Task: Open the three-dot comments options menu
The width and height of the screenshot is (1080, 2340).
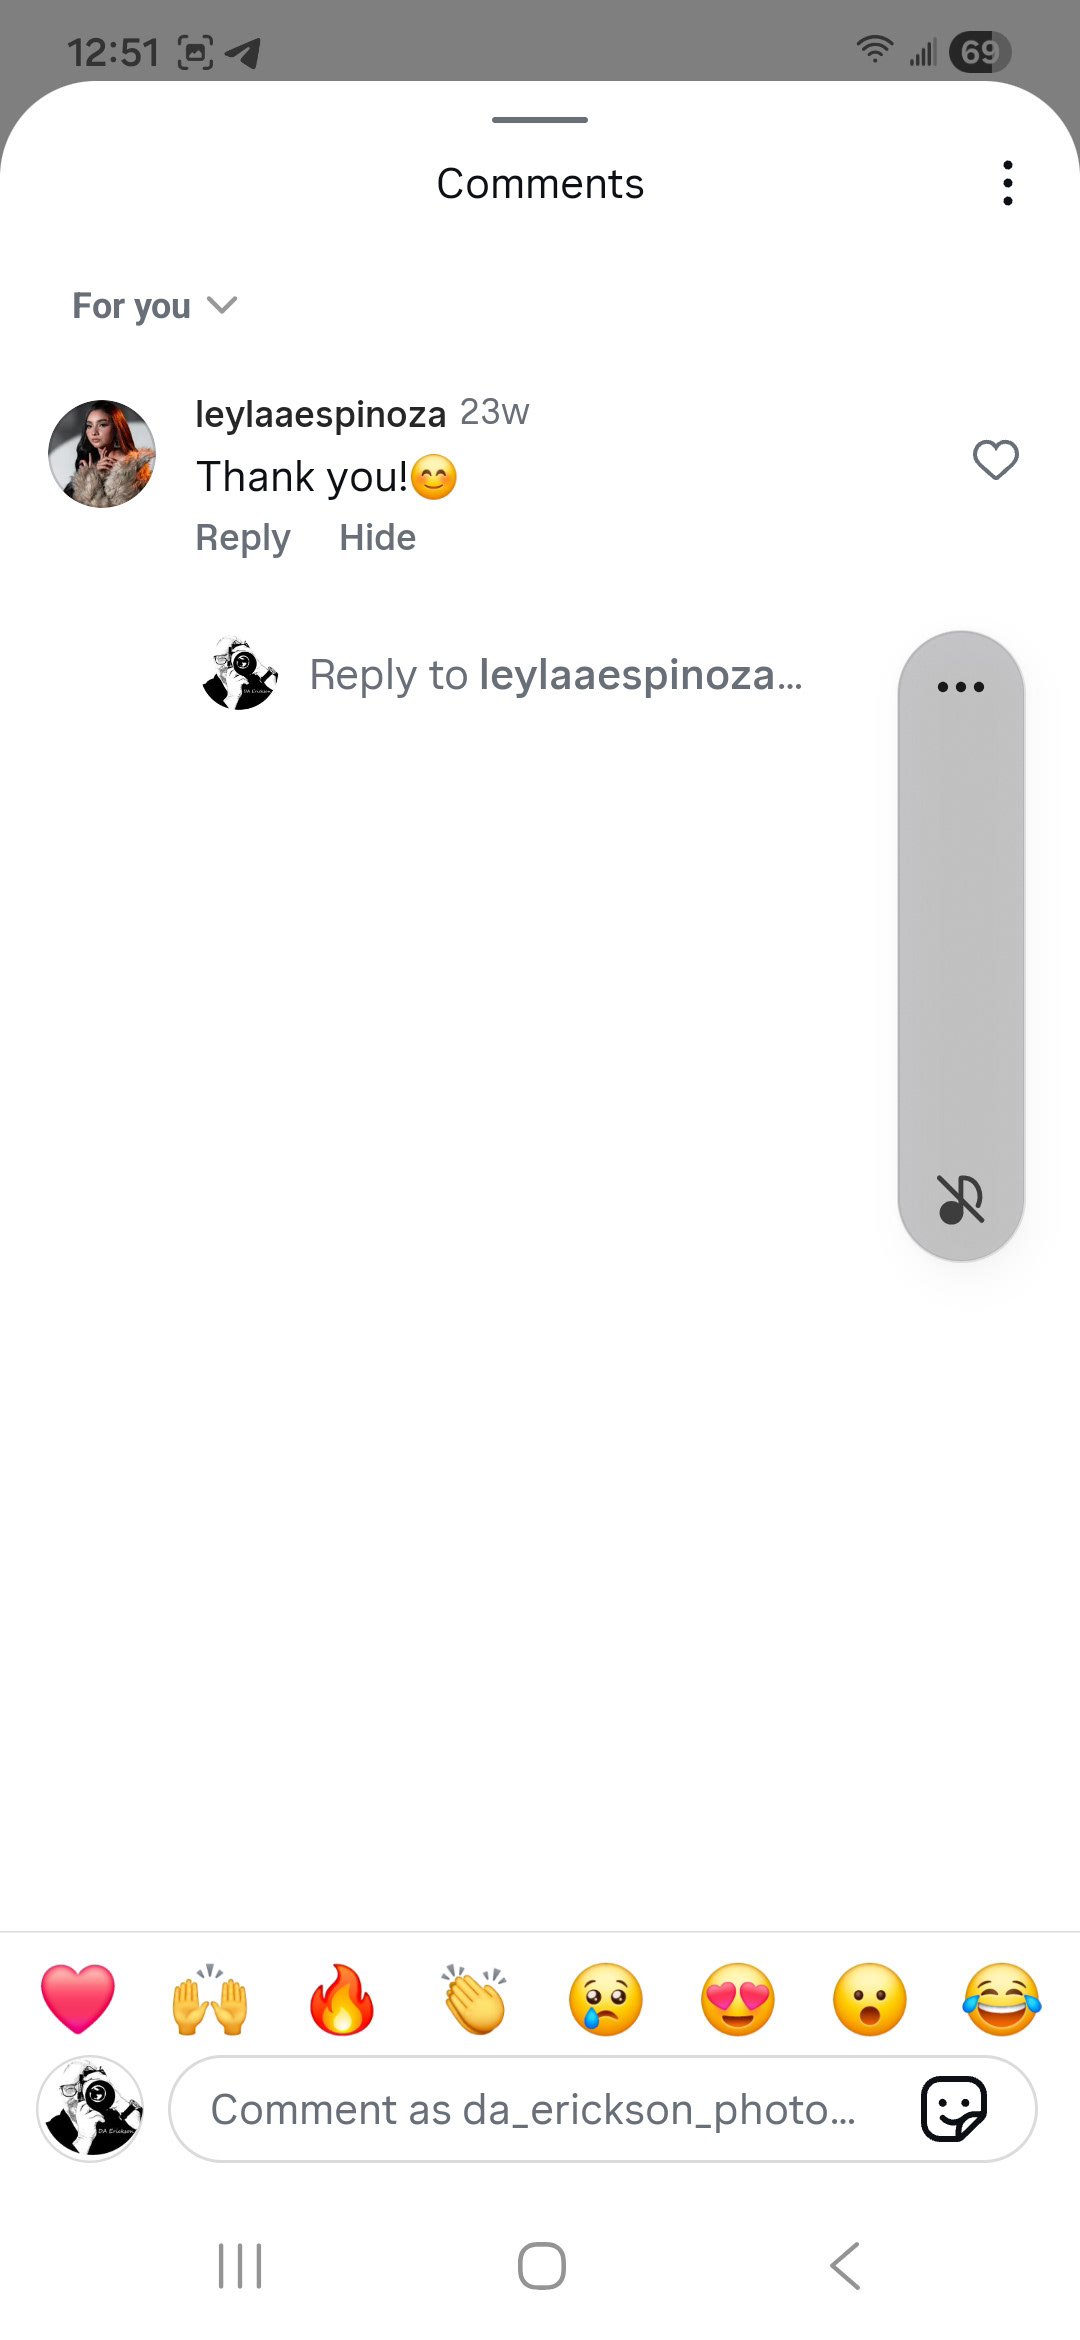Action: click(x=1007, y=183)
